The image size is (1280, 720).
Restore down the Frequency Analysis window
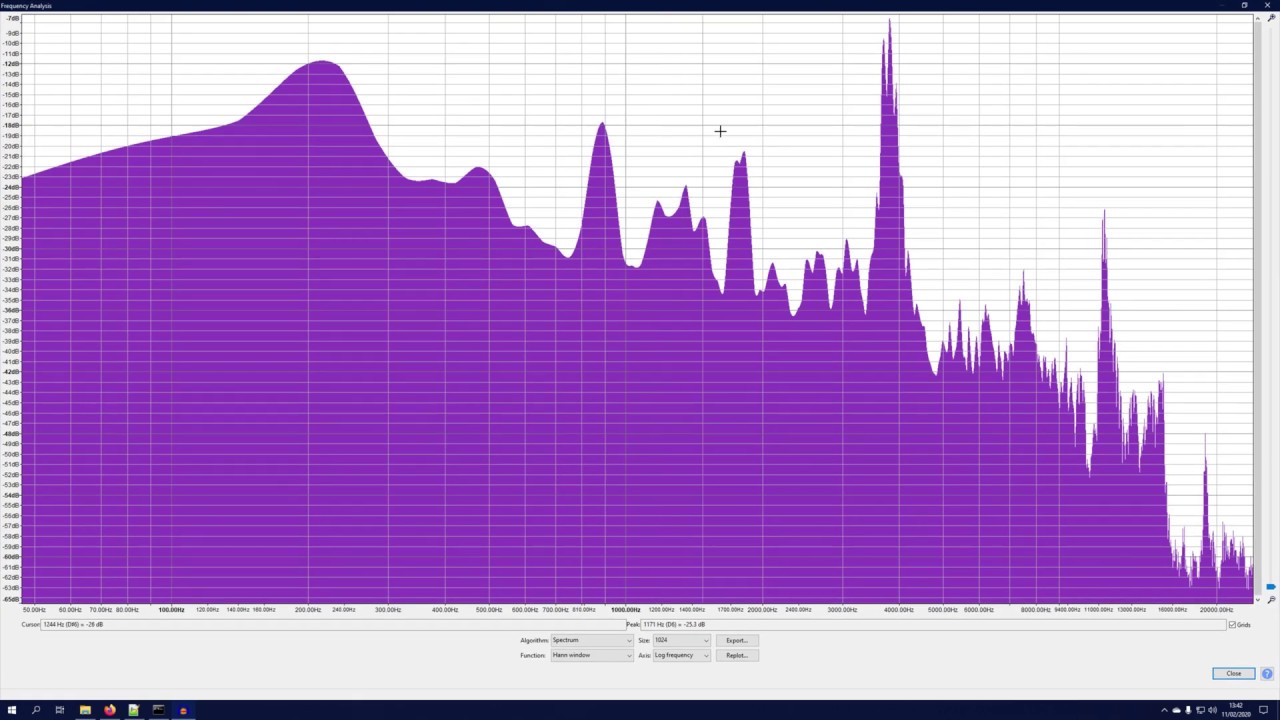click(1244, 5)
